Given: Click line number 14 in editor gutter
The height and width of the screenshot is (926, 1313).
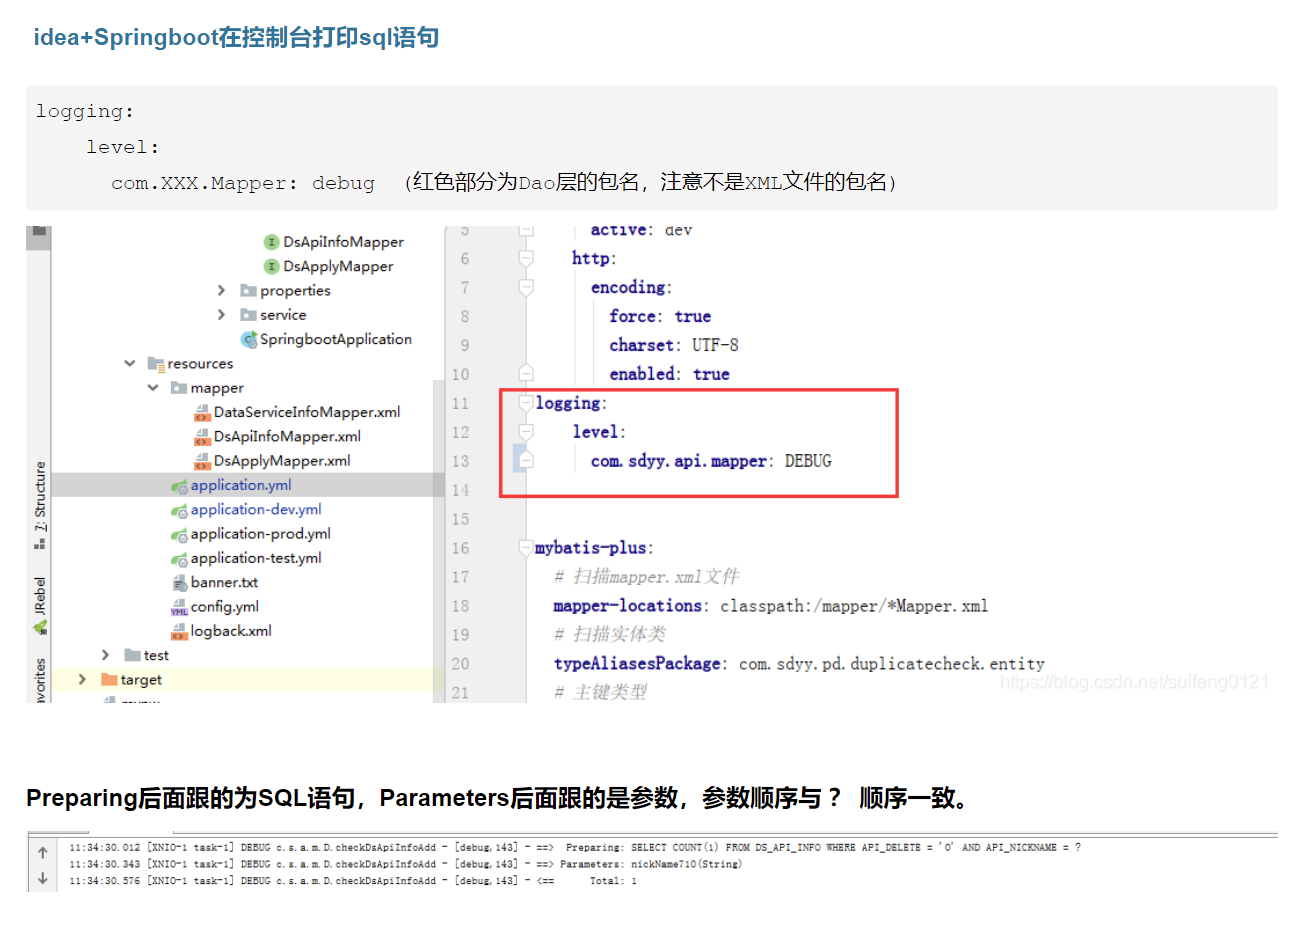Looking at the screenshot, I should 460,490.
